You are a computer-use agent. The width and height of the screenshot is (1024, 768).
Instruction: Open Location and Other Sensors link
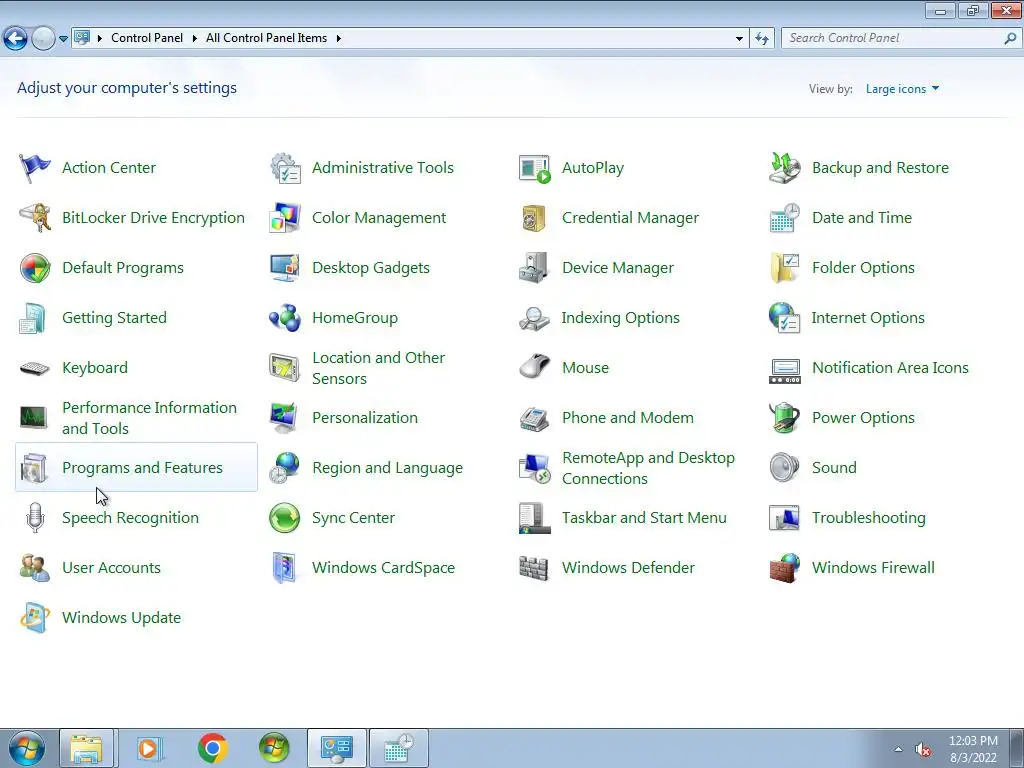[379, 368]
